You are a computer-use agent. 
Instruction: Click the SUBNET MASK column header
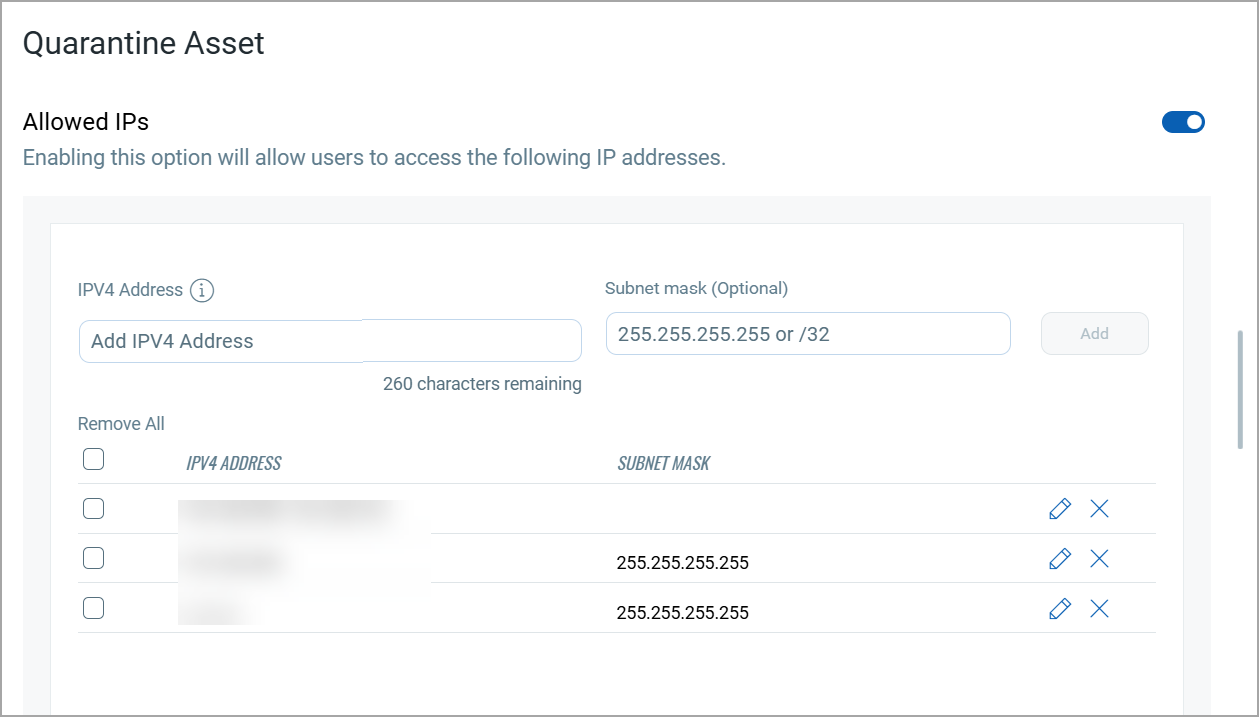pos(664,464)
